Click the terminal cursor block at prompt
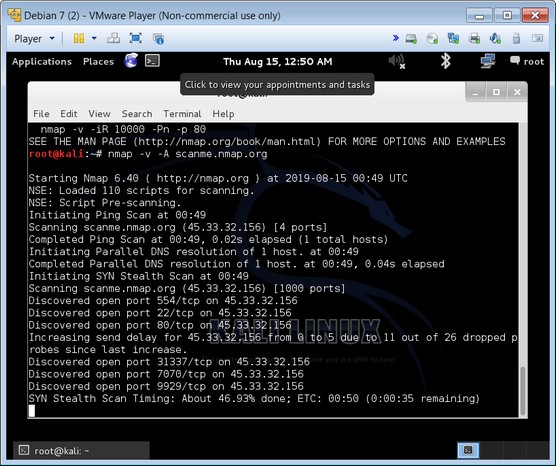This screenshot has width=556, height=466. (x=32, y=411)
